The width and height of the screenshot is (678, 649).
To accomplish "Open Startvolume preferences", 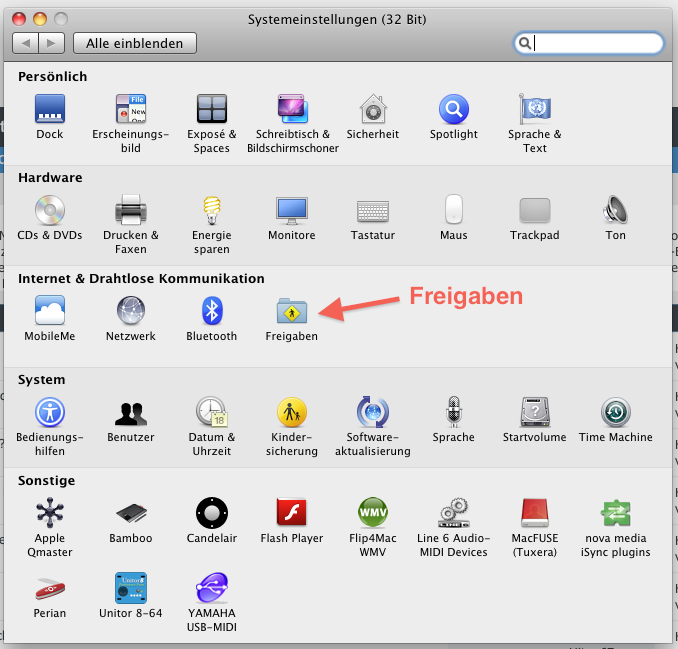I will pos(535,412).
